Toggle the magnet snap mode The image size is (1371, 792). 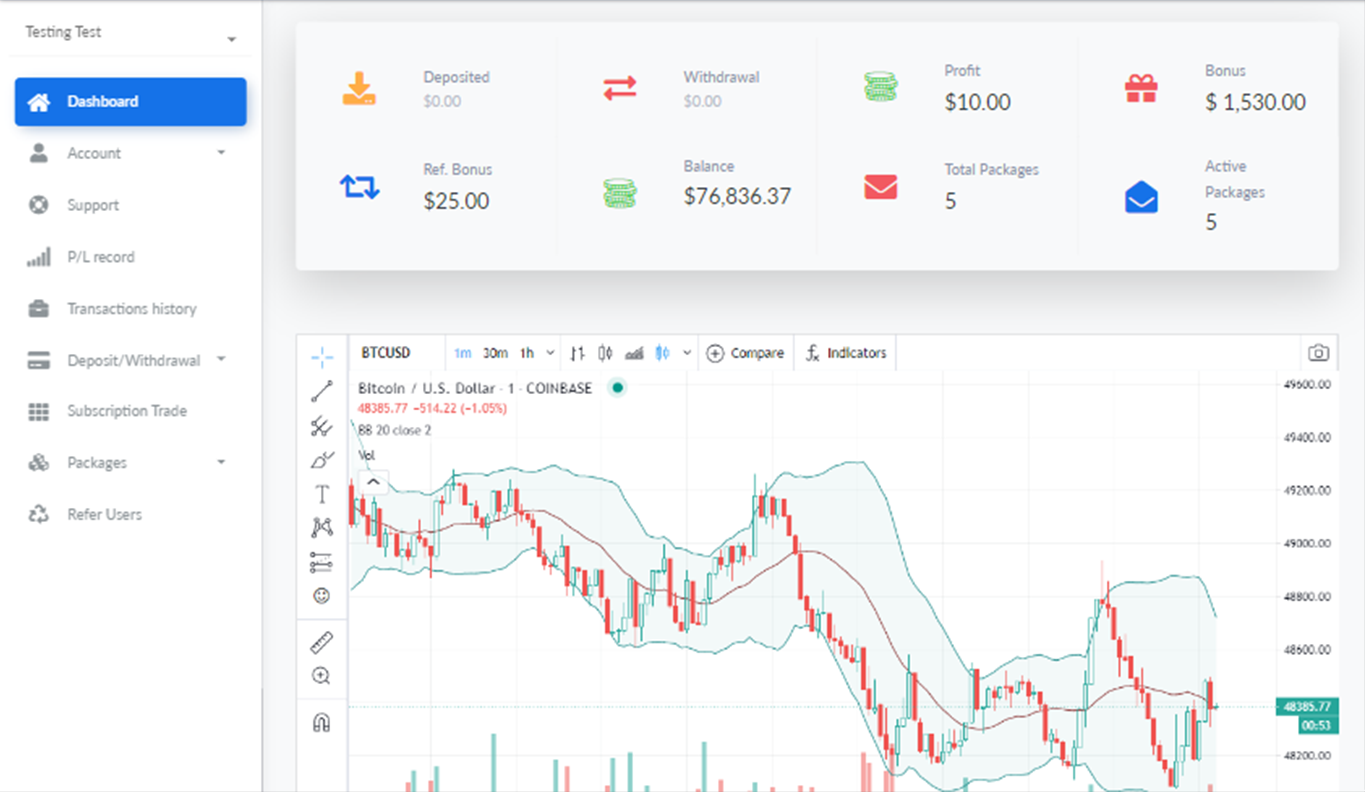tap(321, 722)
